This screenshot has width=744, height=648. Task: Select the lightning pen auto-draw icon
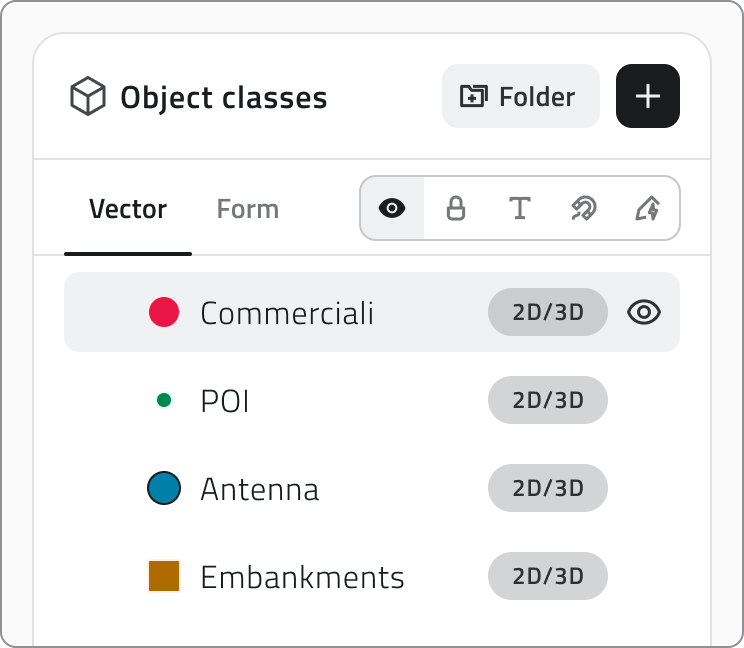click(648, 208)
